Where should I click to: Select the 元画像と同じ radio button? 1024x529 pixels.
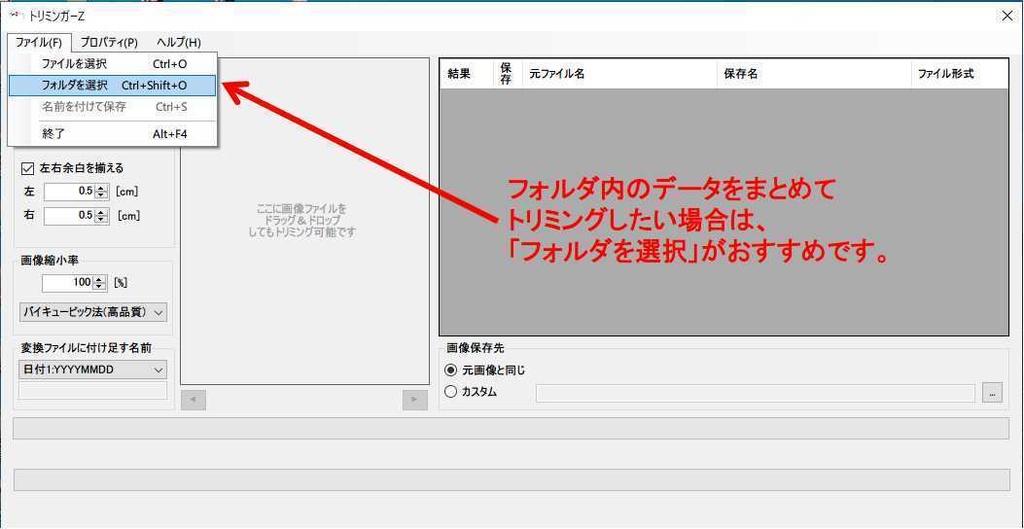click(451, 370)
